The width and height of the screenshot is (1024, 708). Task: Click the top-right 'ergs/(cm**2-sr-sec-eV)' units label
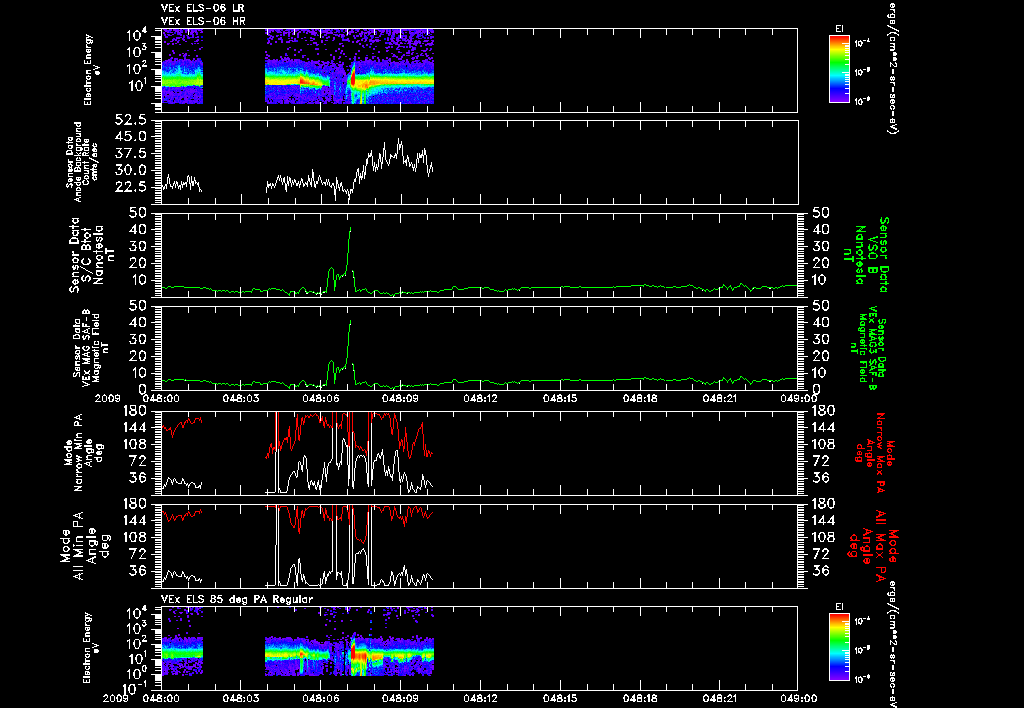click(x=892, y=67)
